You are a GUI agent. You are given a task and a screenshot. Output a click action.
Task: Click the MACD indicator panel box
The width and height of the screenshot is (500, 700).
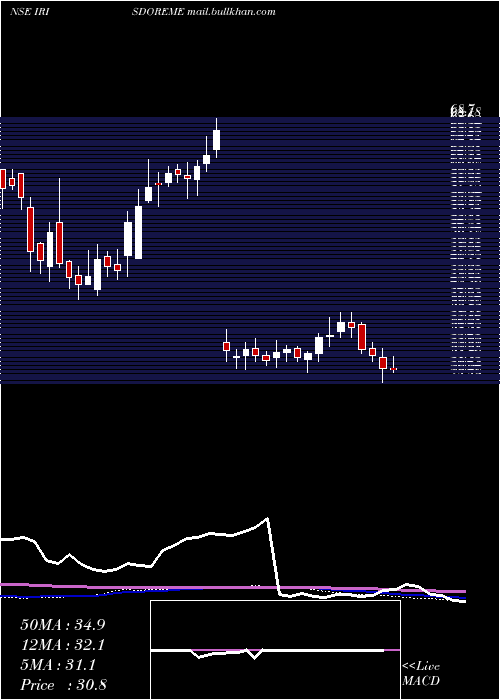pos(275,650)
